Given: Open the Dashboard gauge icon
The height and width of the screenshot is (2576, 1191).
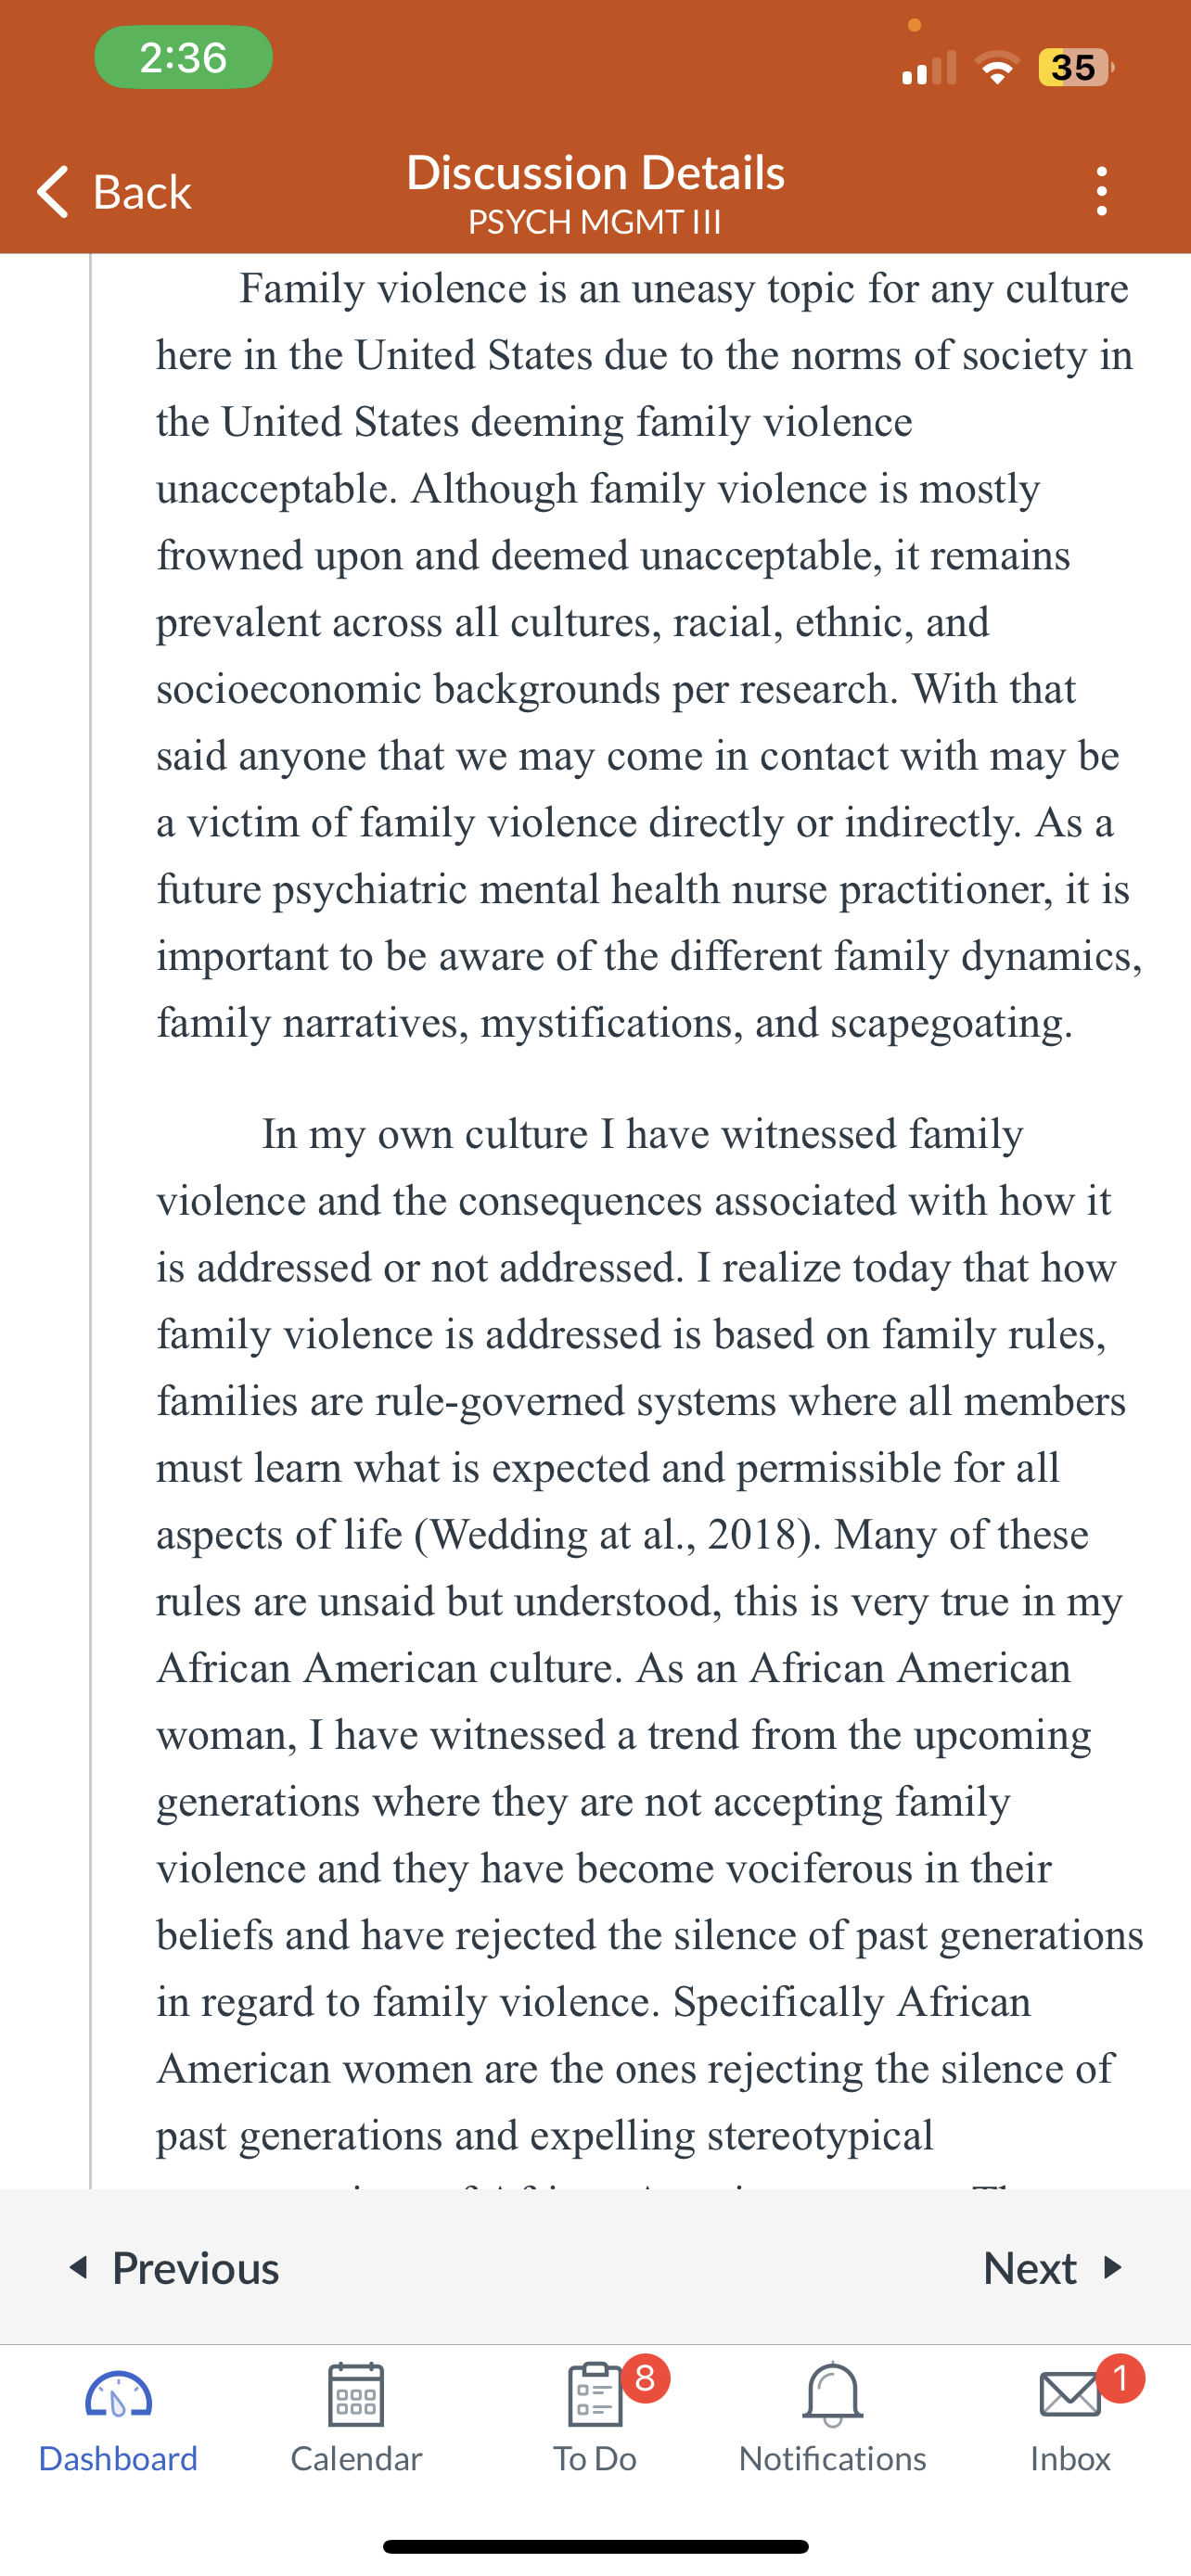Looking at the screenshot, I should tap(118, 2396).
